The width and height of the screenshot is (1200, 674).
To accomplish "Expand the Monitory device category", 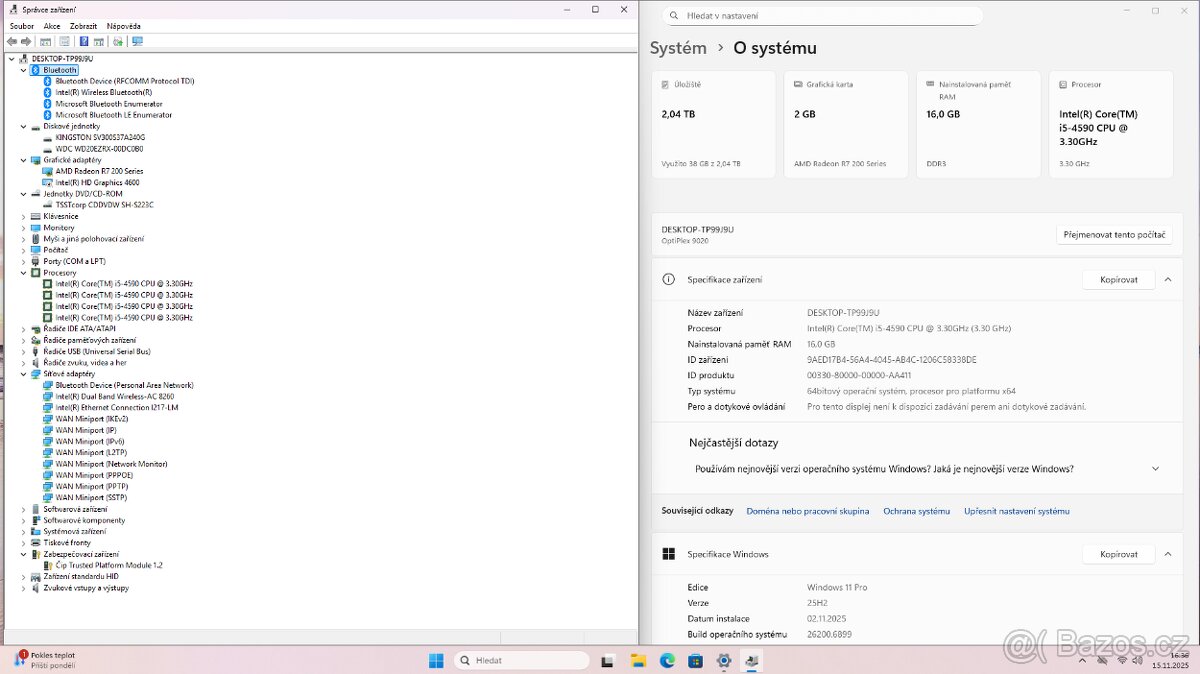I will tap(22, 227).
